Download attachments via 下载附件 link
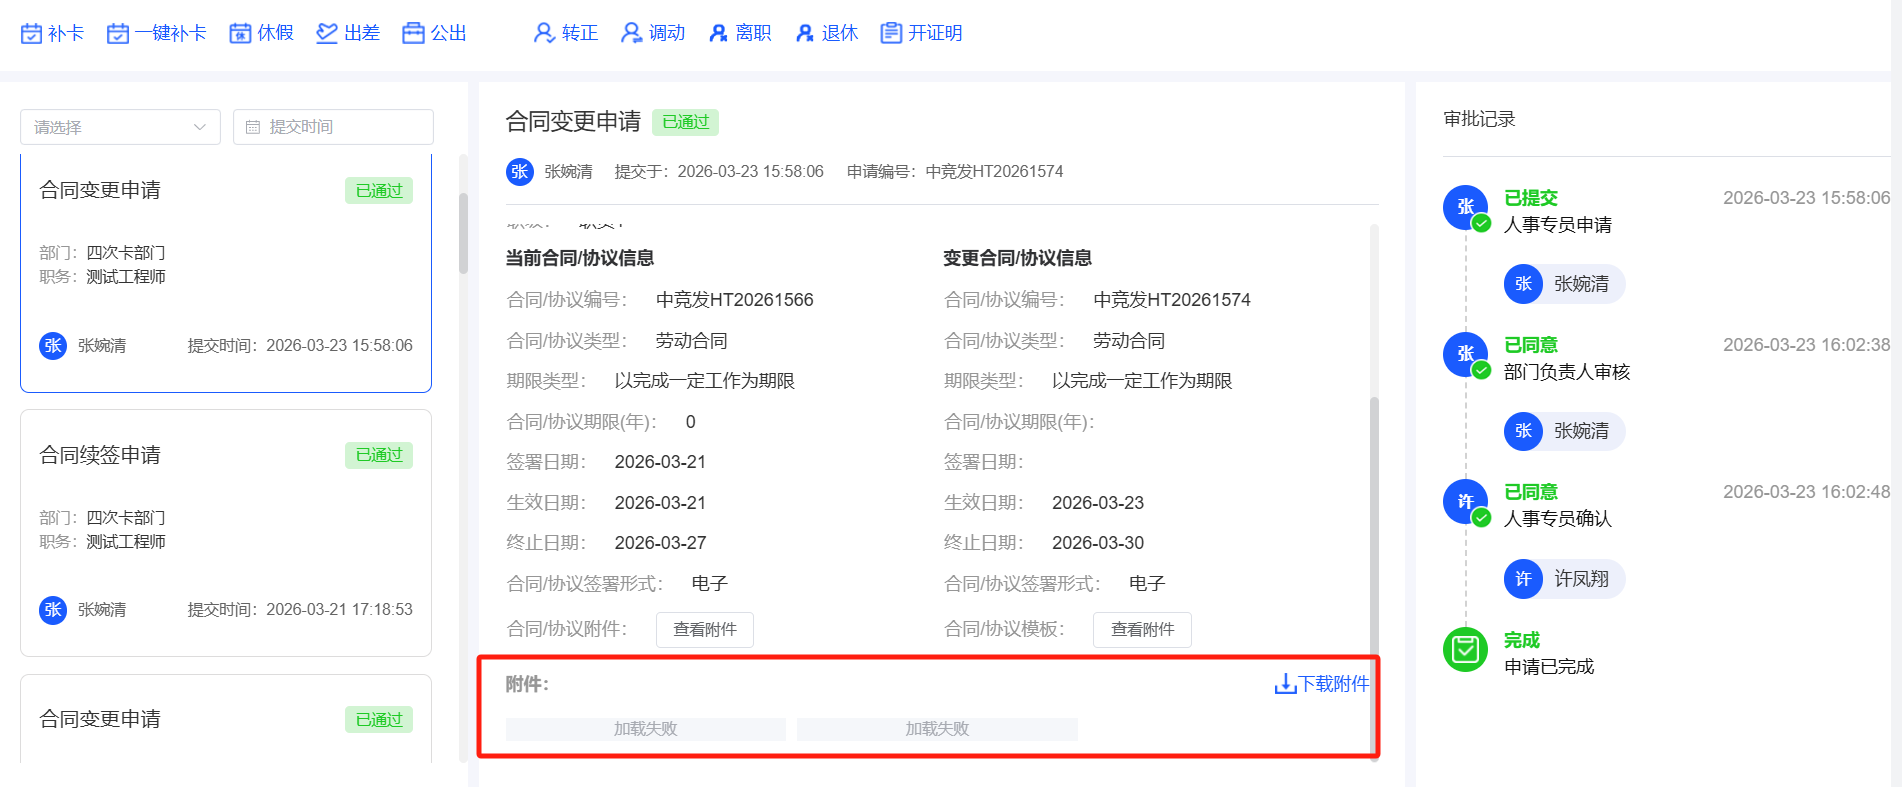This screenshot has height=787, width=1902. (1322, 684)
